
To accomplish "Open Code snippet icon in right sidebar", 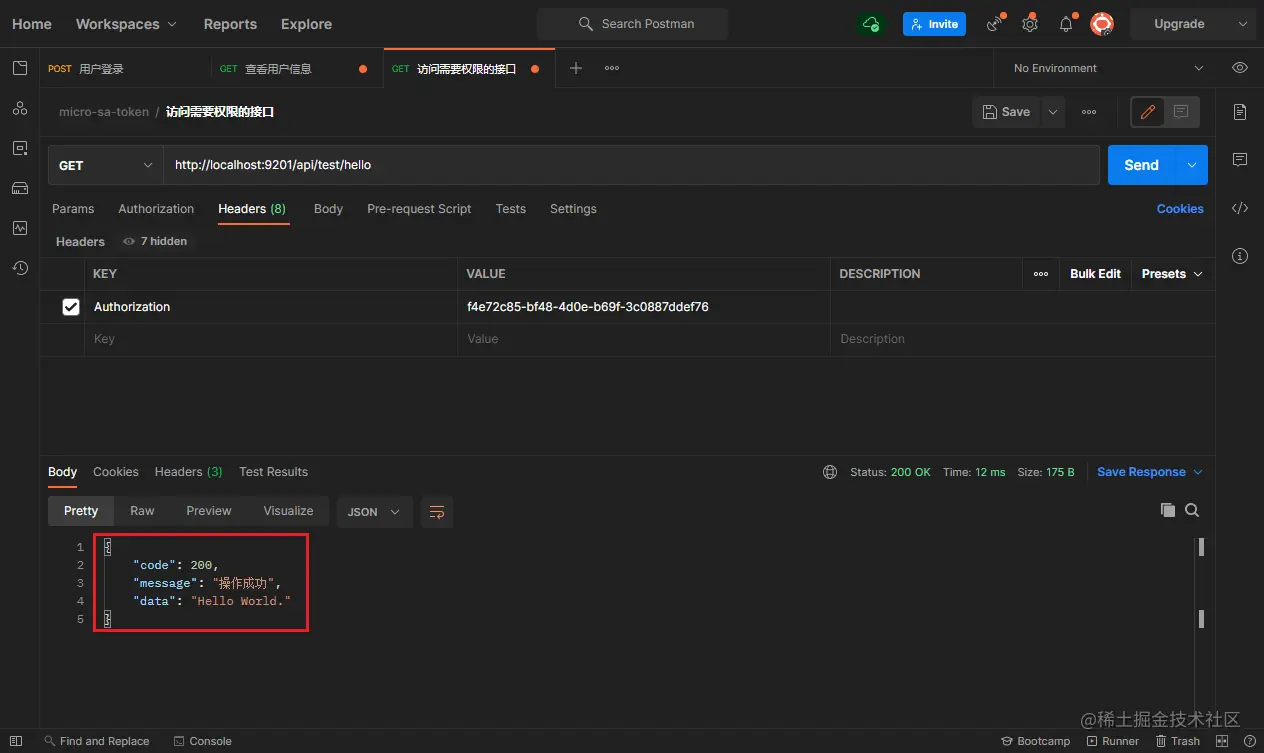I will click(x=1240, y=208).
